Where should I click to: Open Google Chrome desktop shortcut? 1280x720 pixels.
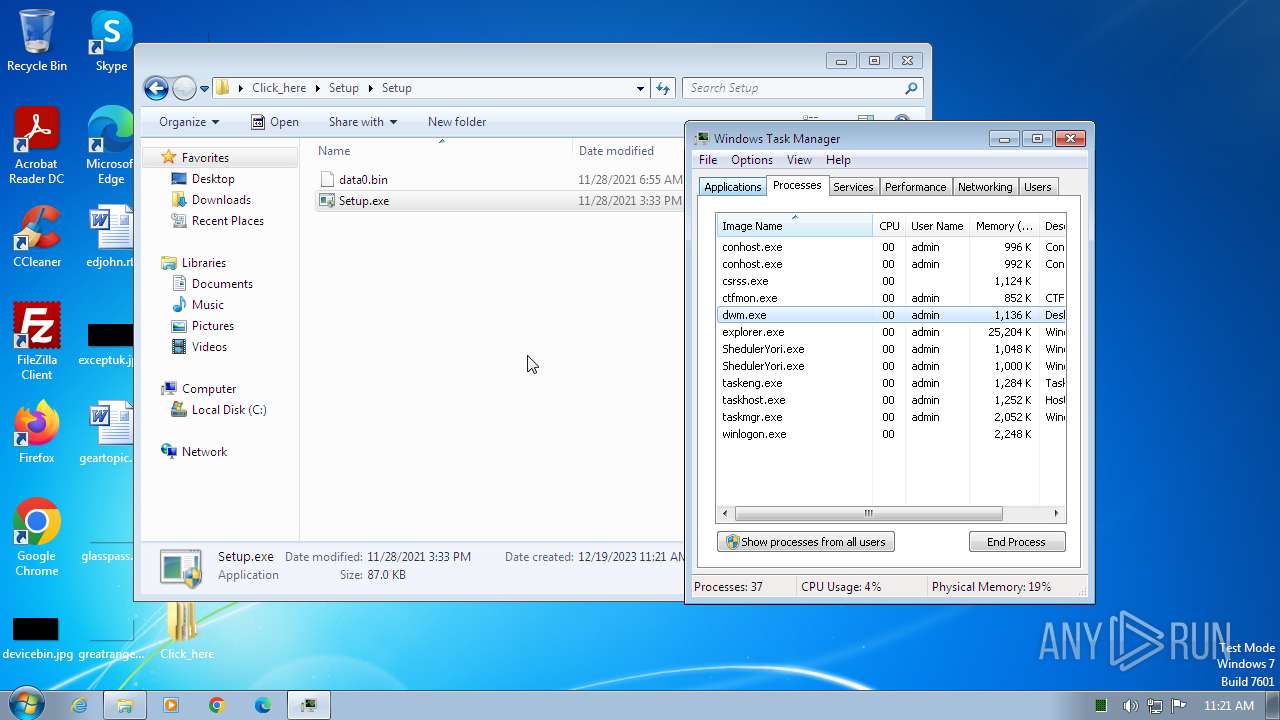click(x=37, y=538)
